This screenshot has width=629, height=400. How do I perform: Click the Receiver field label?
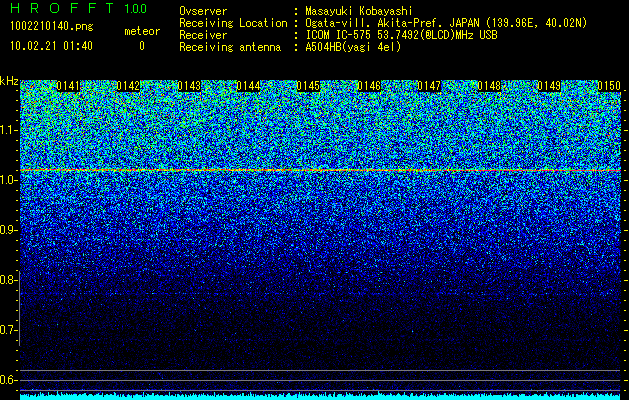(203, 35)
